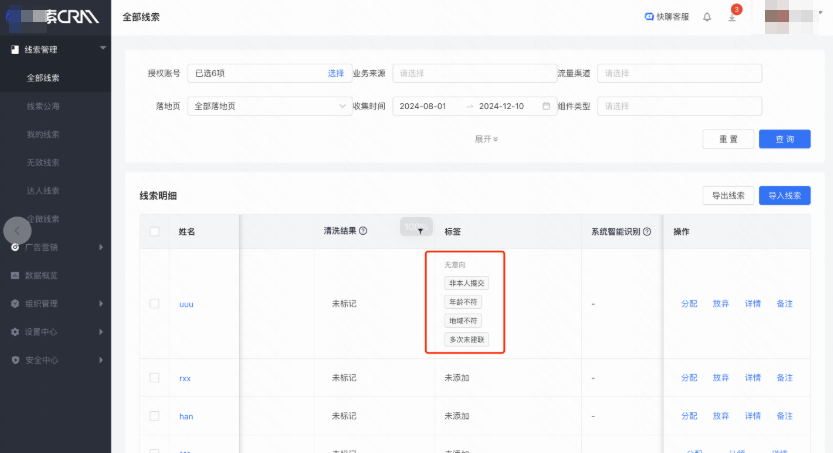
Task: Tick the checkbox for row uuu
Action: click(154, 303)
